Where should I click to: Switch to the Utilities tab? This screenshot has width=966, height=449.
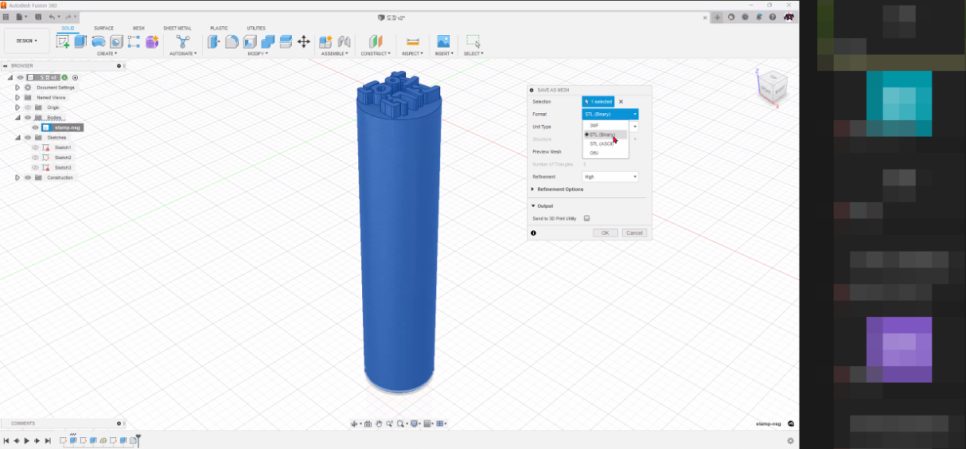[256, 28]
